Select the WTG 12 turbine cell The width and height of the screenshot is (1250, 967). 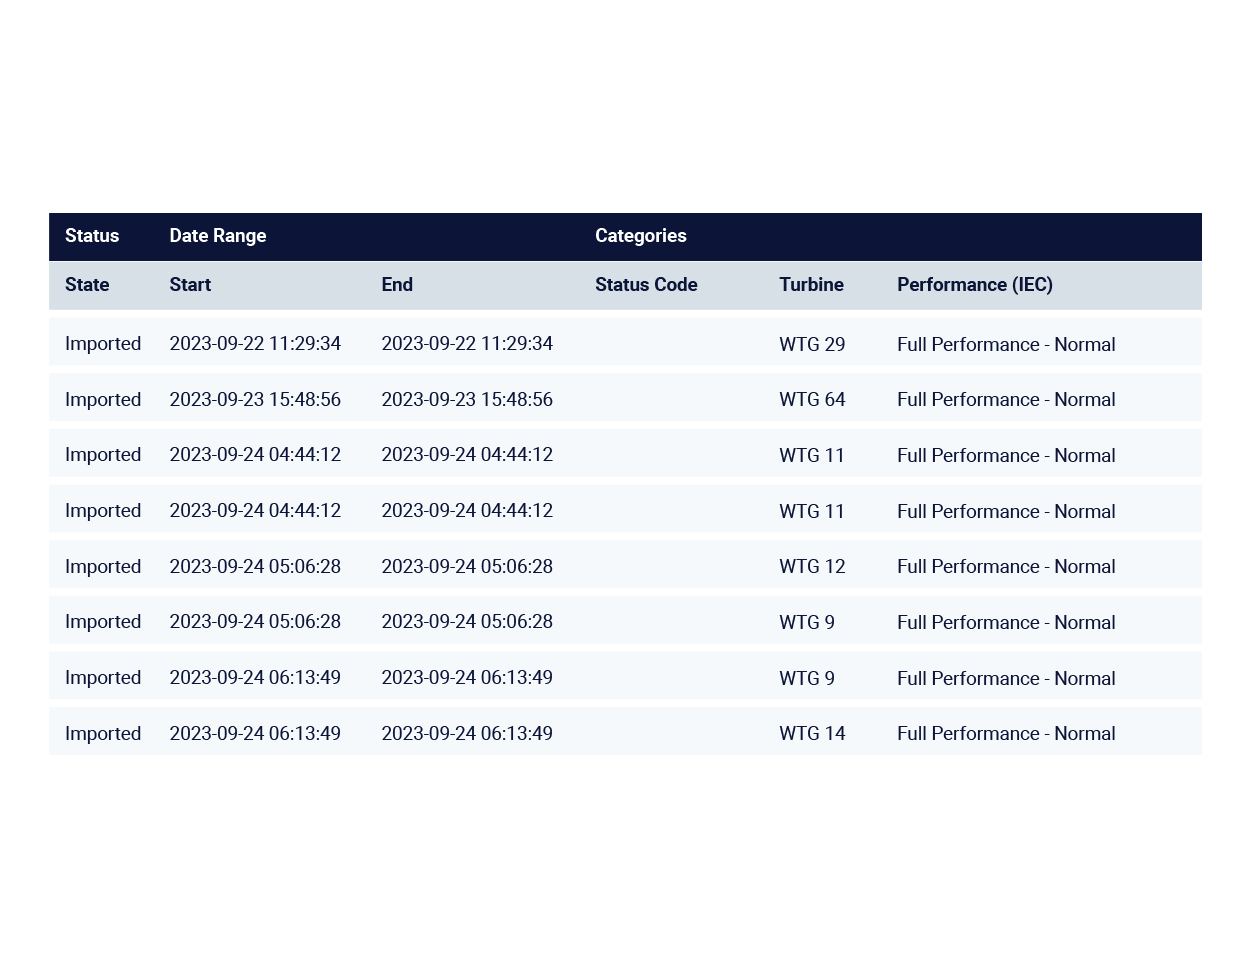(x=812, y=567)
